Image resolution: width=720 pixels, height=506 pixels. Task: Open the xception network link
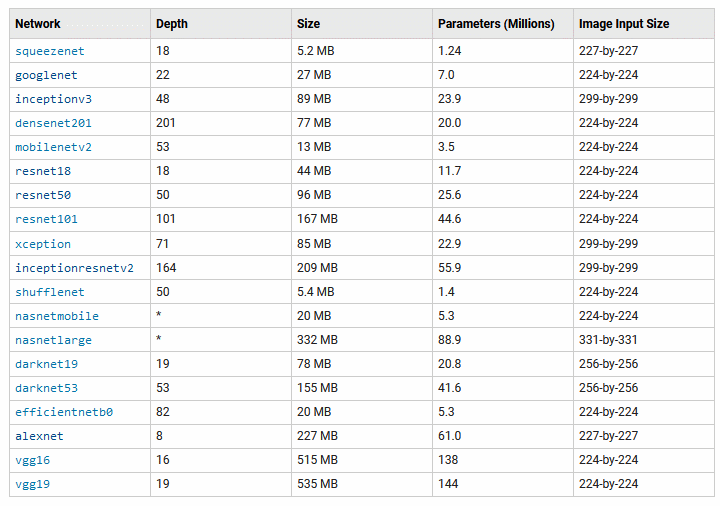point(43,244)
